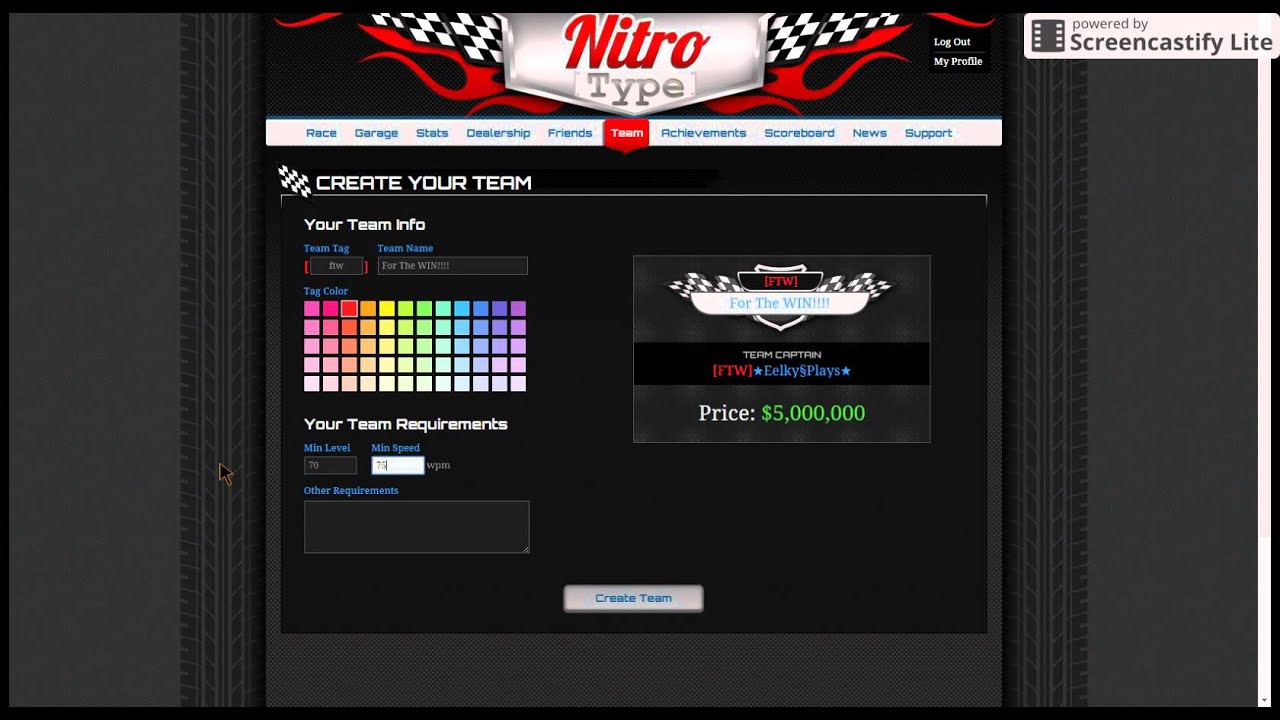
Task: Click the Other Requirements label
Action: (351, 491)
